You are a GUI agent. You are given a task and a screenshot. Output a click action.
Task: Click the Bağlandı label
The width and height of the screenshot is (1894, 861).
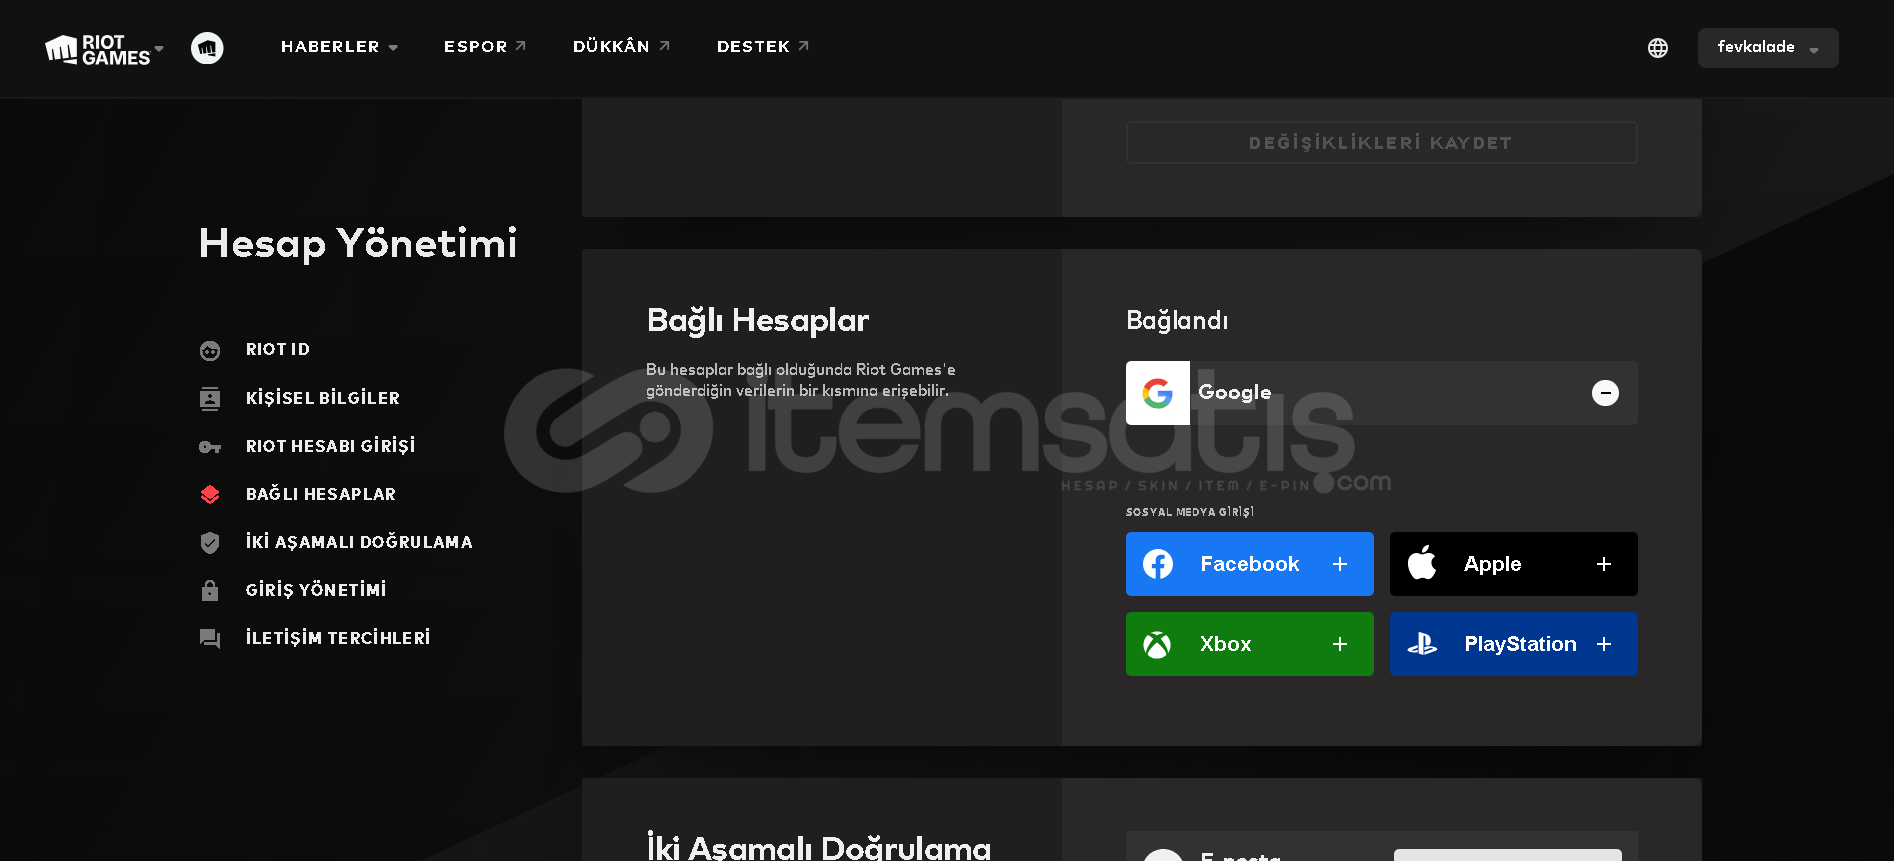1177,320
